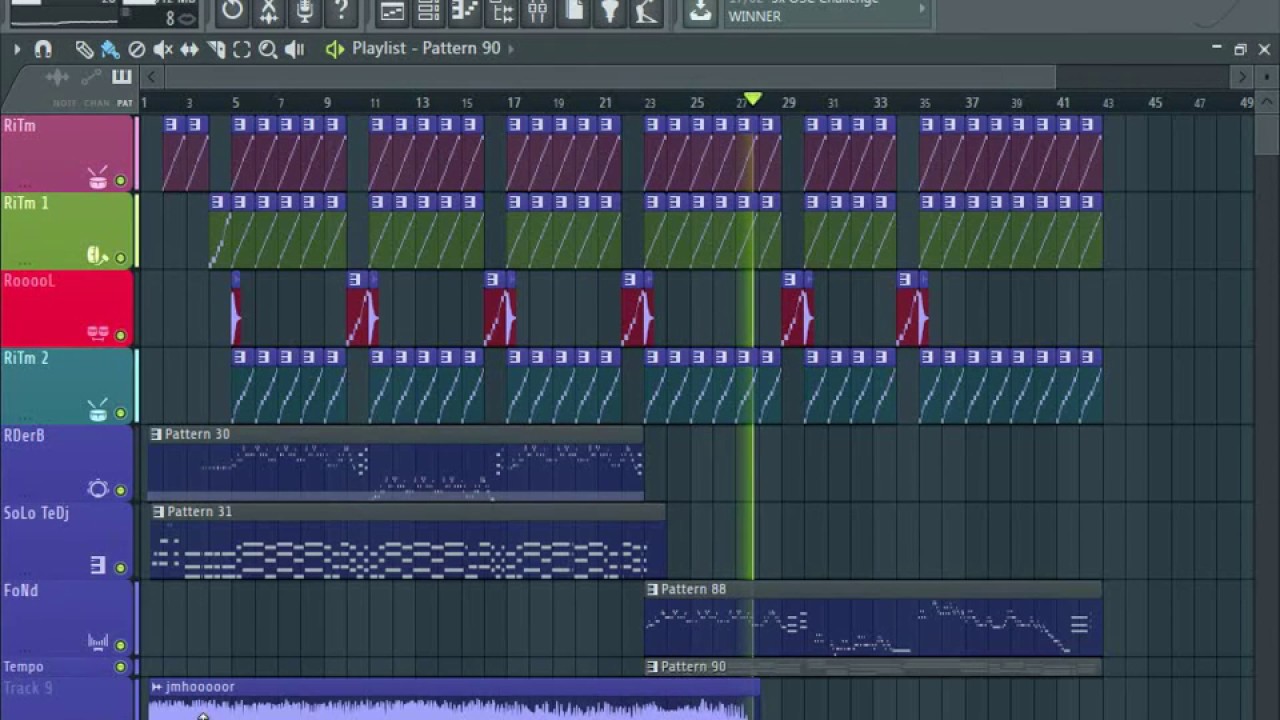Select the Draw pencil tool

point(85,48)
